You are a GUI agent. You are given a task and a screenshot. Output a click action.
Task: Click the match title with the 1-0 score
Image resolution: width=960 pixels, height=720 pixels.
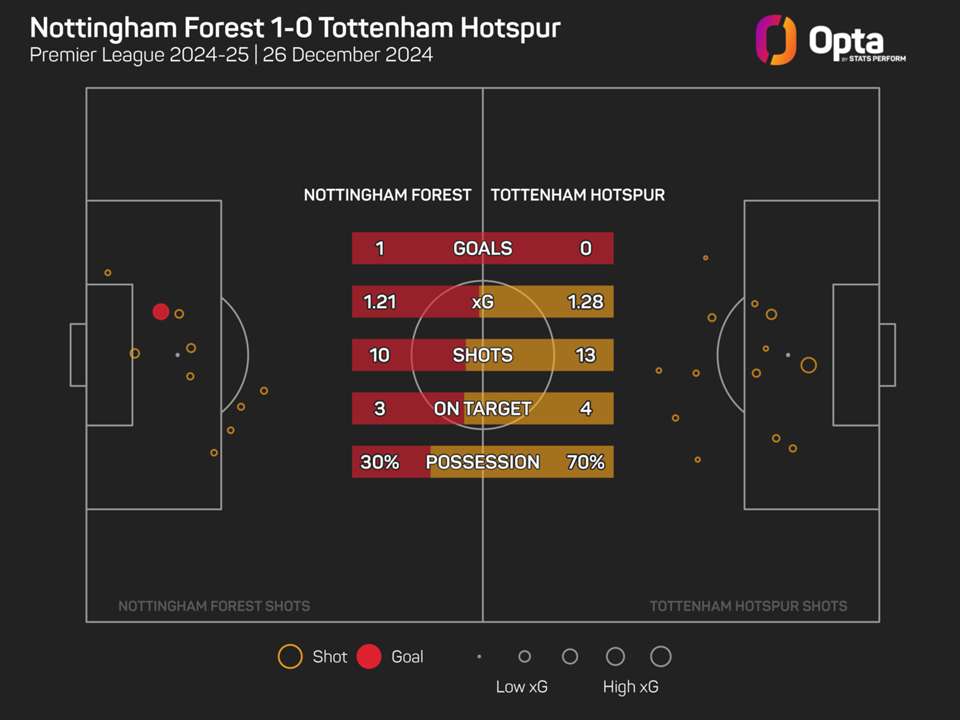tap(295, 27)
